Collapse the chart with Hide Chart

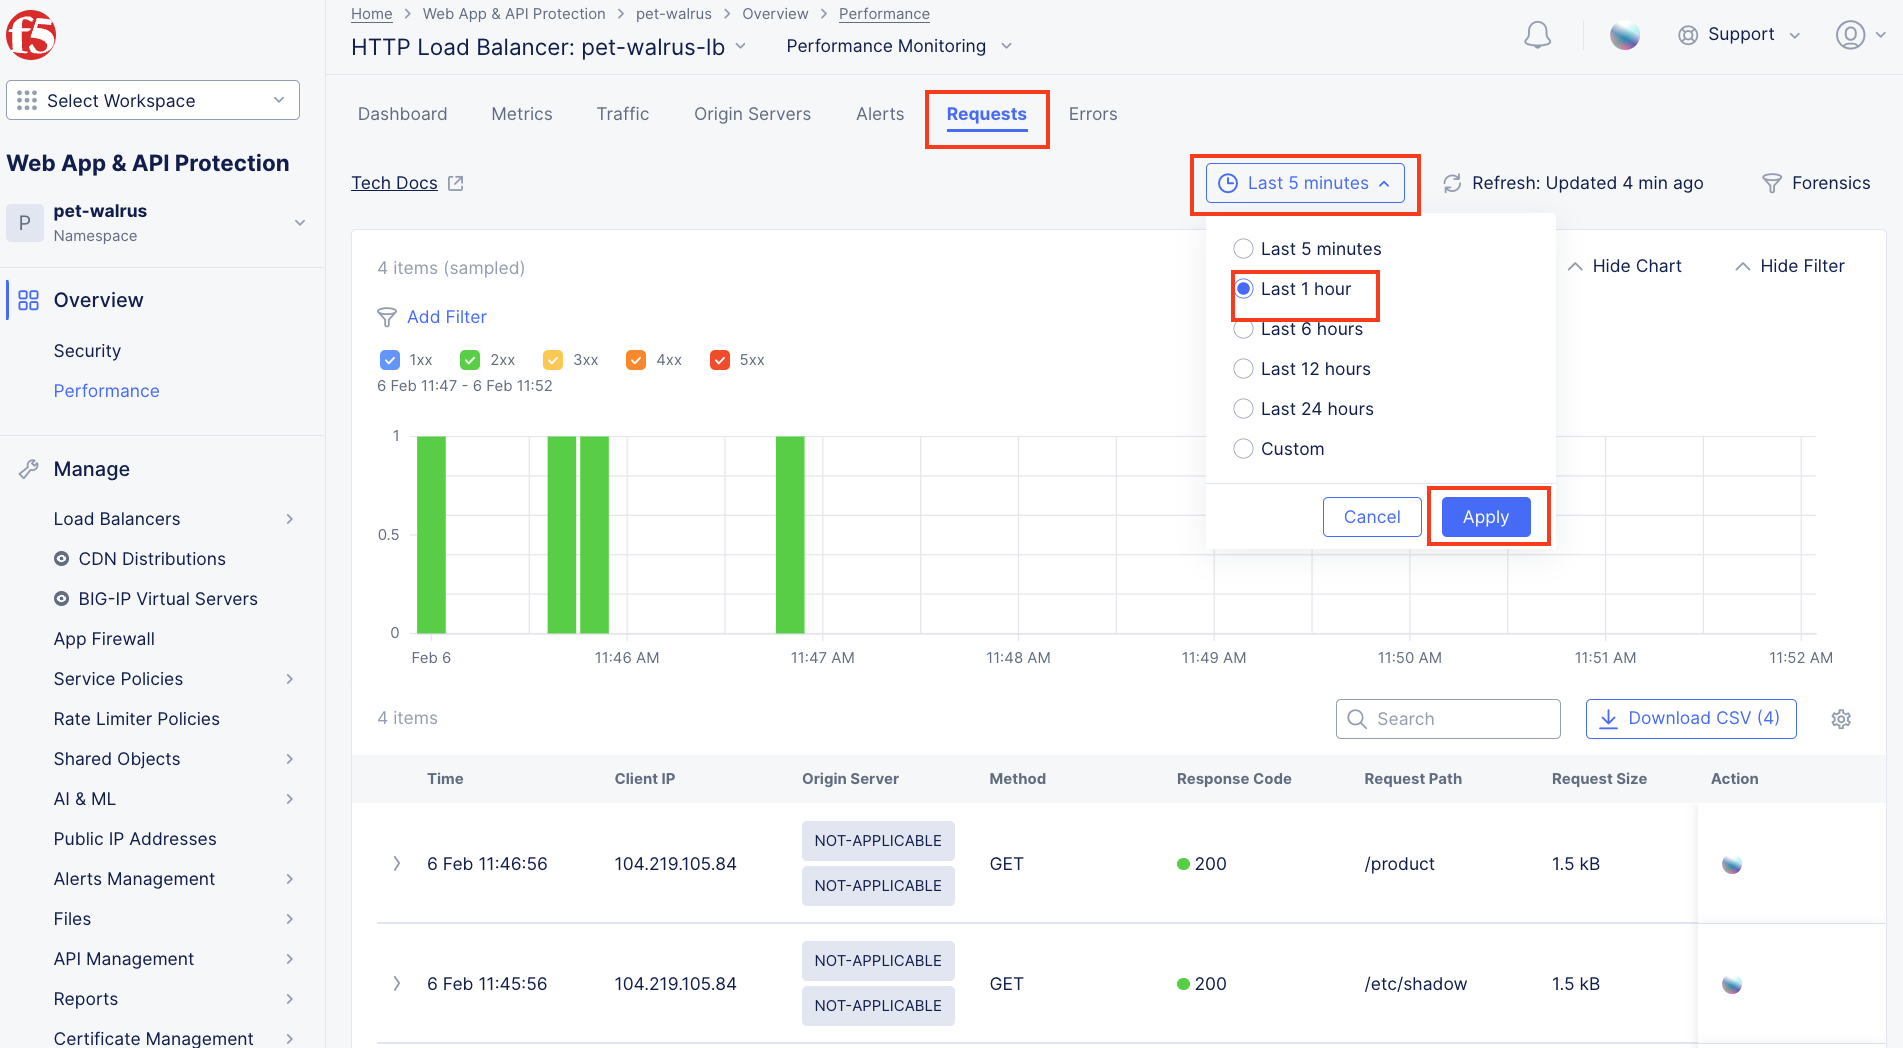(1624, 266)
